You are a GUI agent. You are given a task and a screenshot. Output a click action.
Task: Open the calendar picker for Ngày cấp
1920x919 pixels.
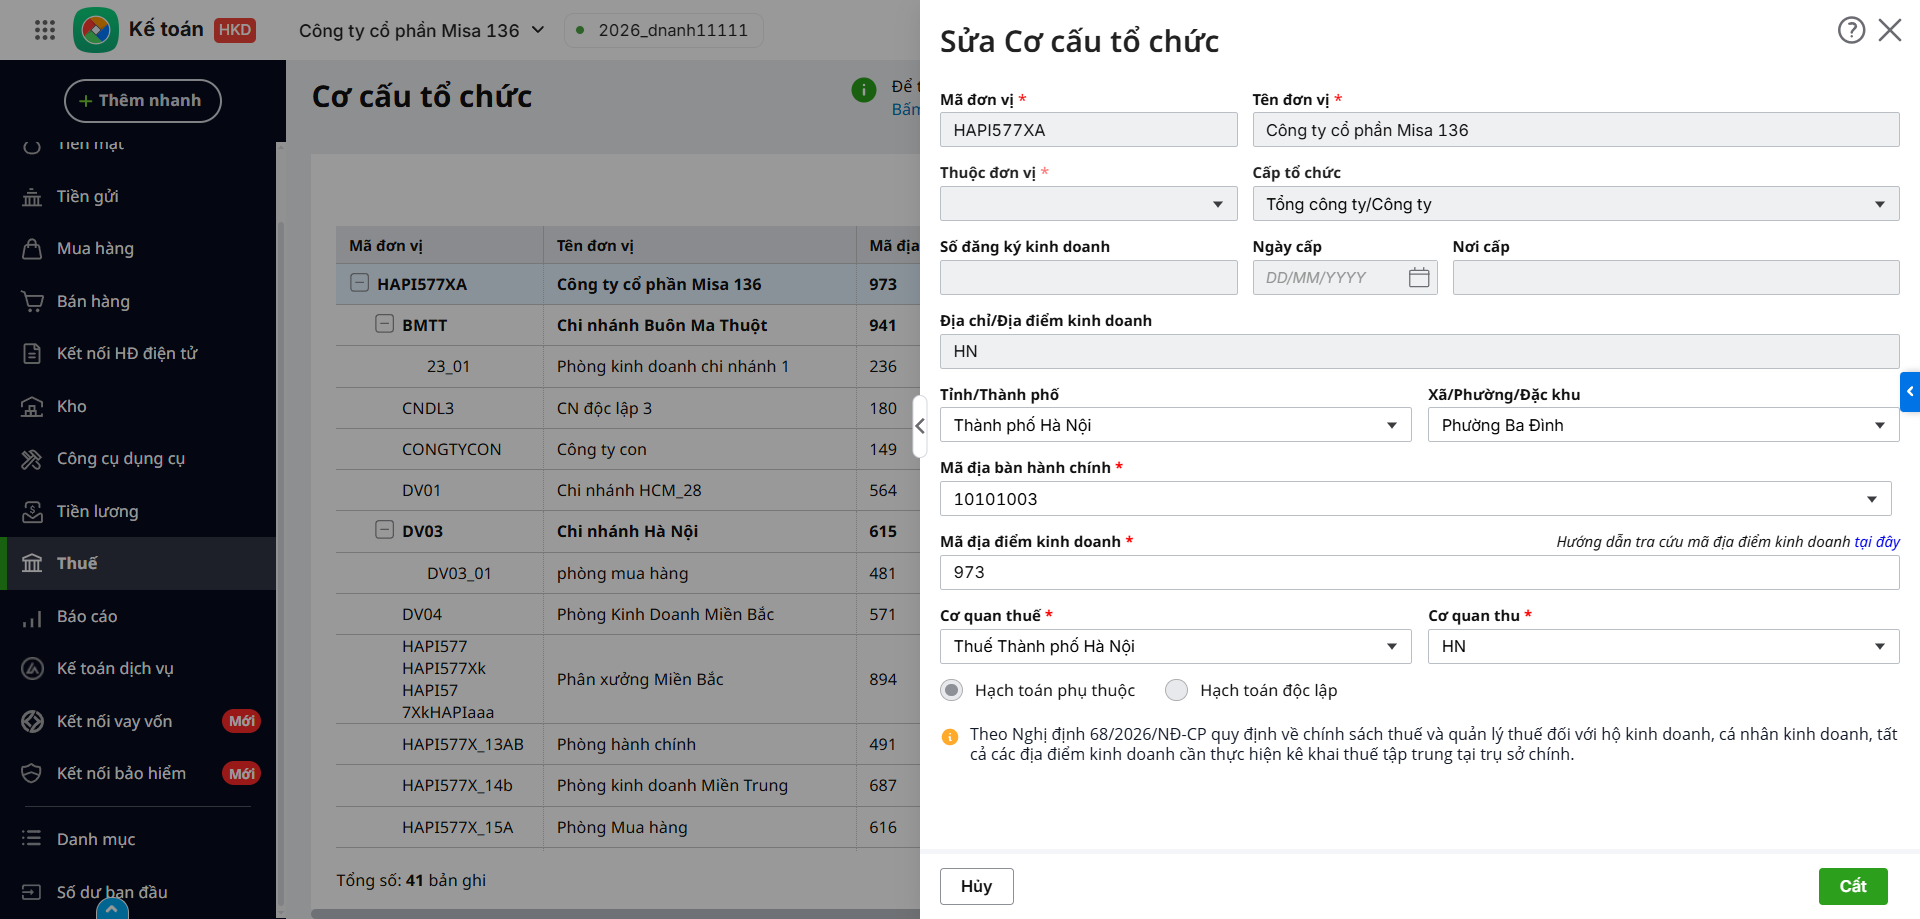coord(1418,278)
